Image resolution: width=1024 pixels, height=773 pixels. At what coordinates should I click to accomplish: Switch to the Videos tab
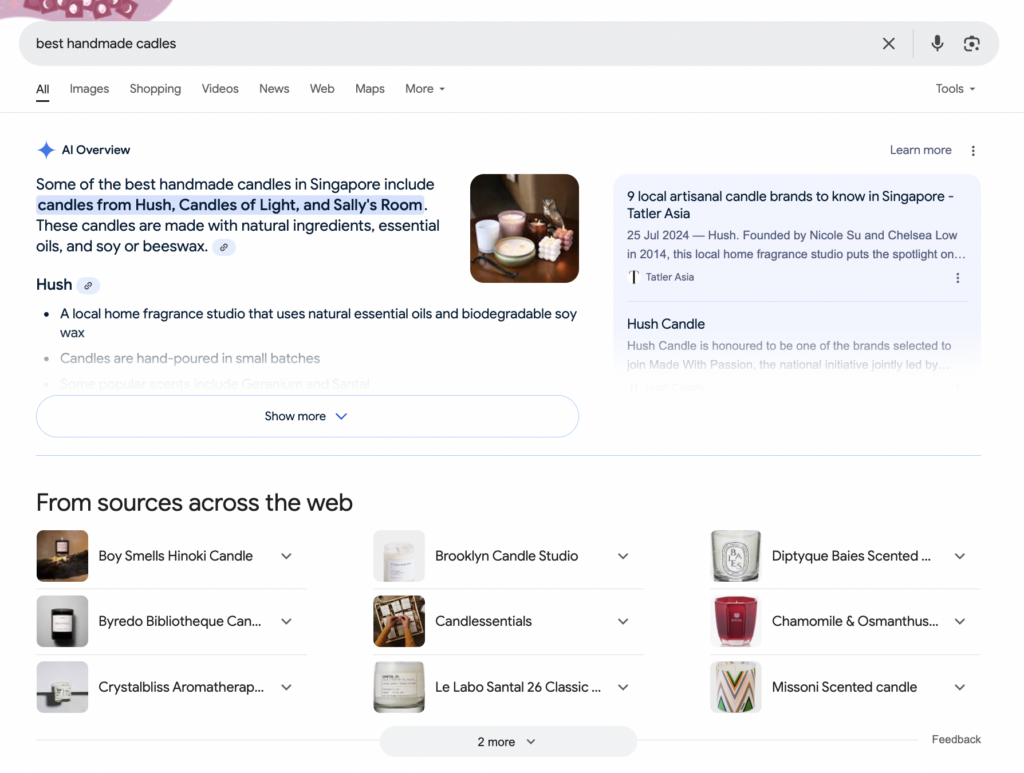pyautogui.click(x=220, y=89)
